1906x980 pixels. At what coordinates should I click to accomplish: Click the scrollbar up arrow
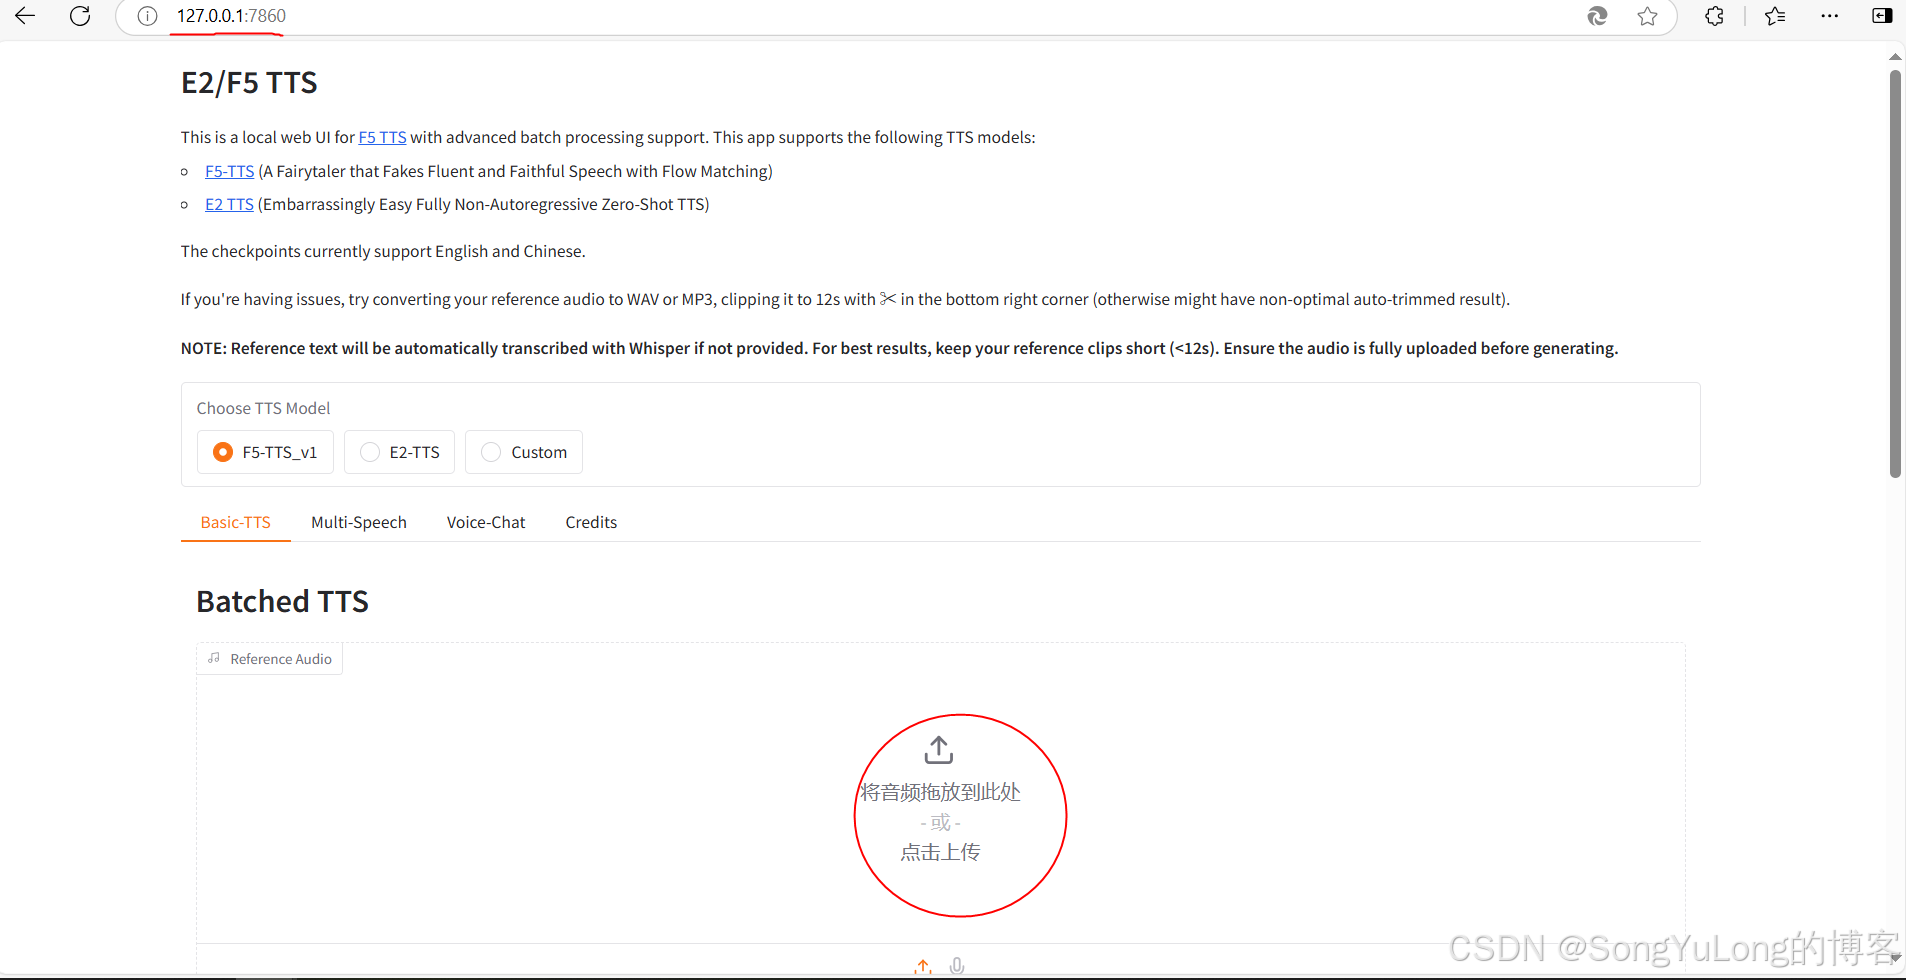pos(1895,57)
